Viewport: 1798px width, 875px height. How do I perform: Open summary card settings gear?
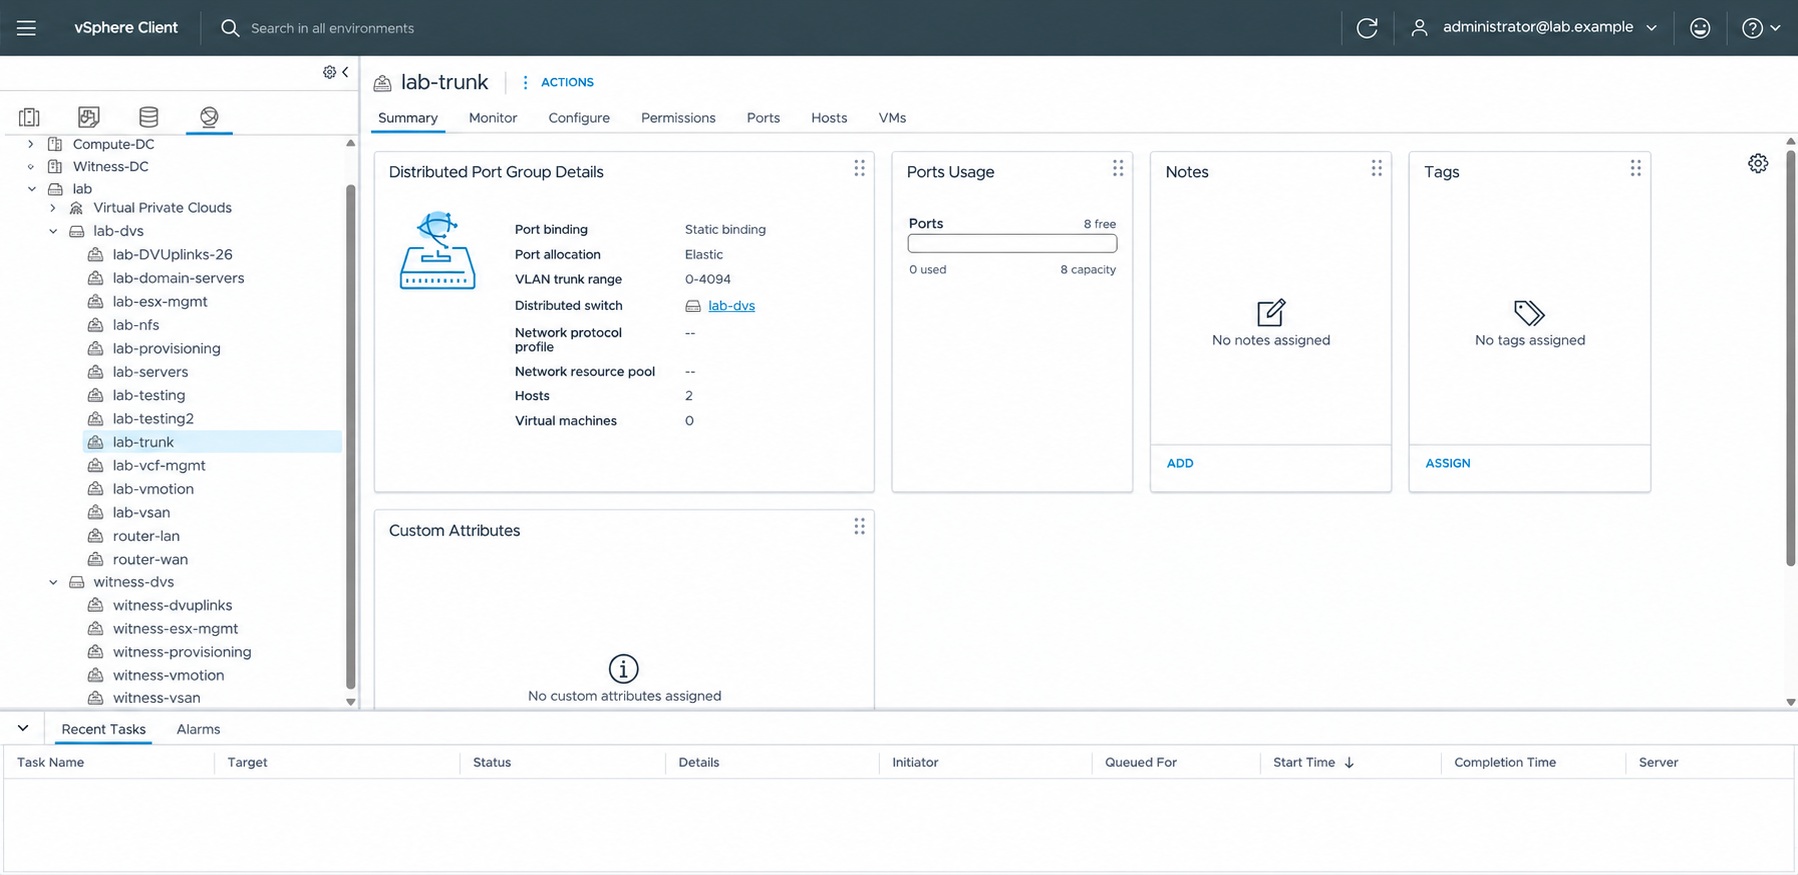[1758, 163]
